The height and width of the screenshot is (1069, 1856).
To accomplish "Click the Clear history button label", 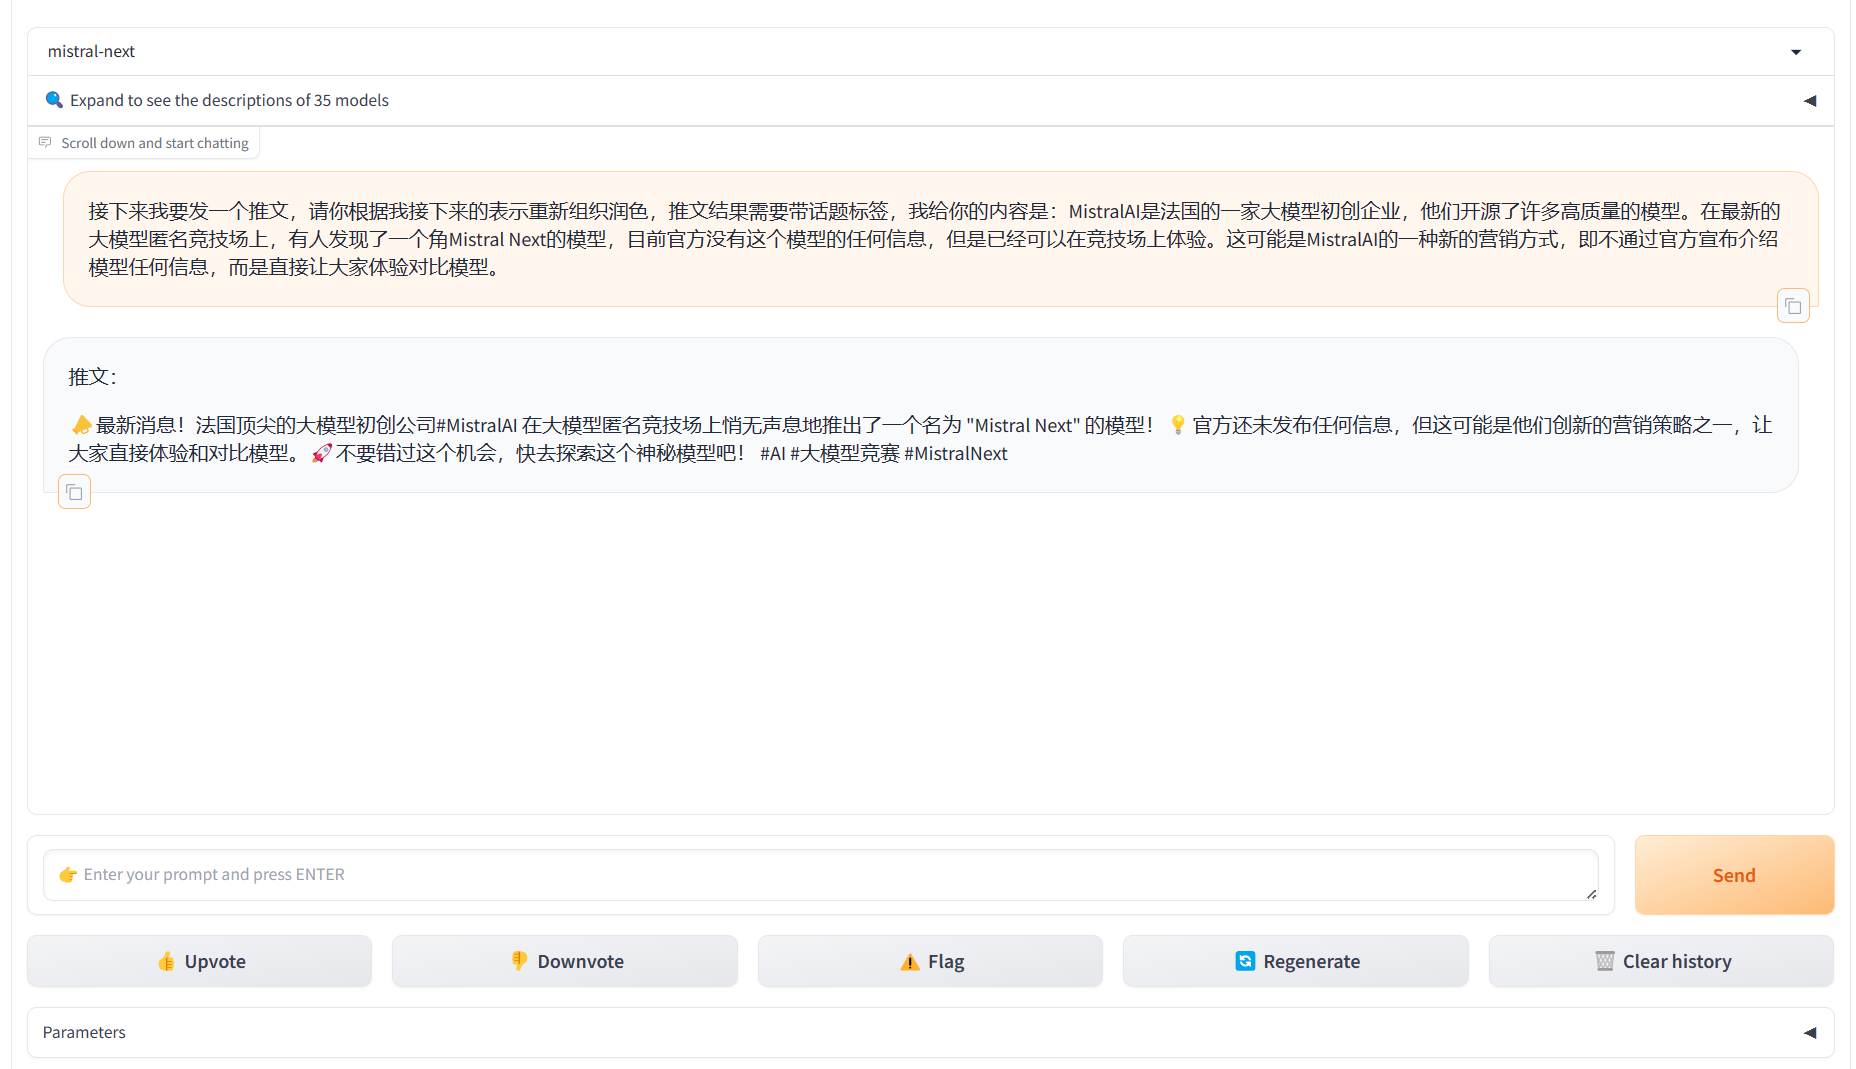I will 1676,962.
